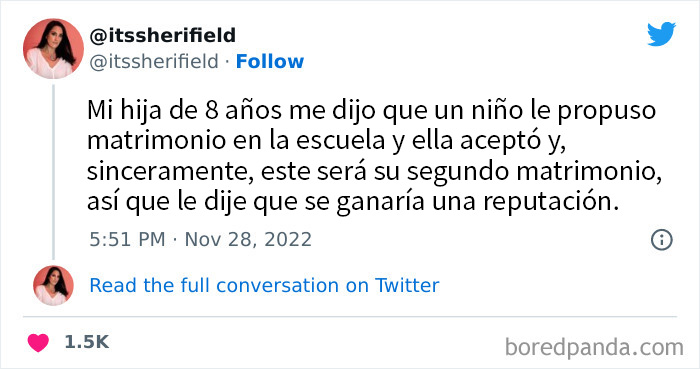Open the tweet info circle icon
The image size is (700, 369).
pos(662,240)
